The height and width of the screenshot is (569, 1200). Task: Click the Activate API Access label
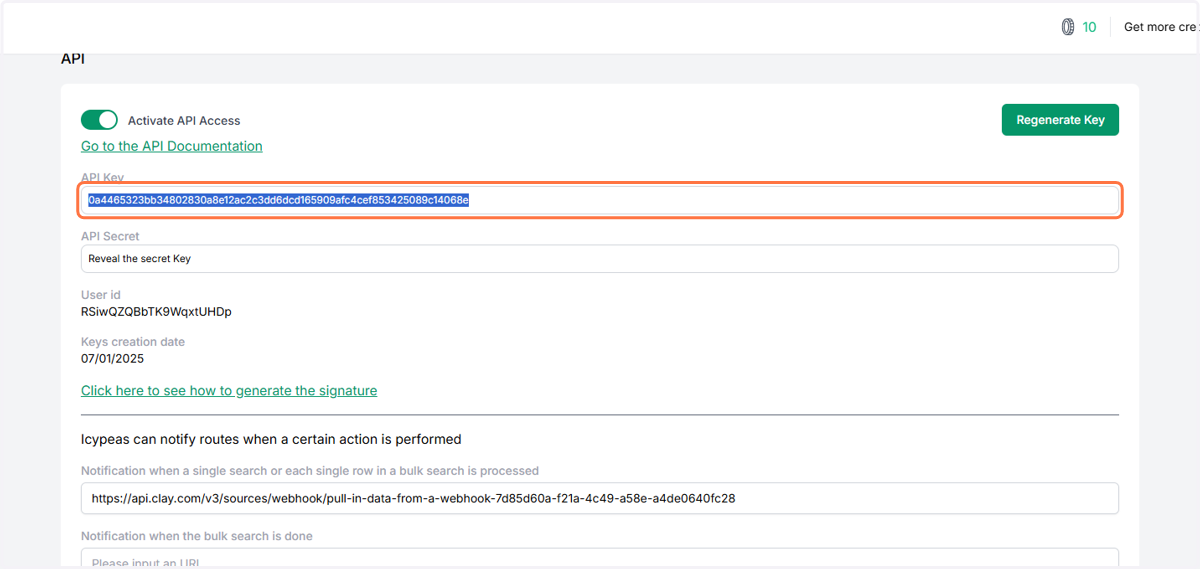(184, 121)
